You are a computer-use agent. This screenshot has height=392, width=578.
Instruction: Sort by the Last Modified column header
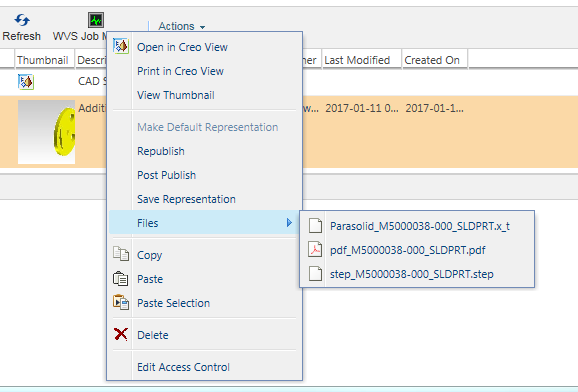click(357, 60)
